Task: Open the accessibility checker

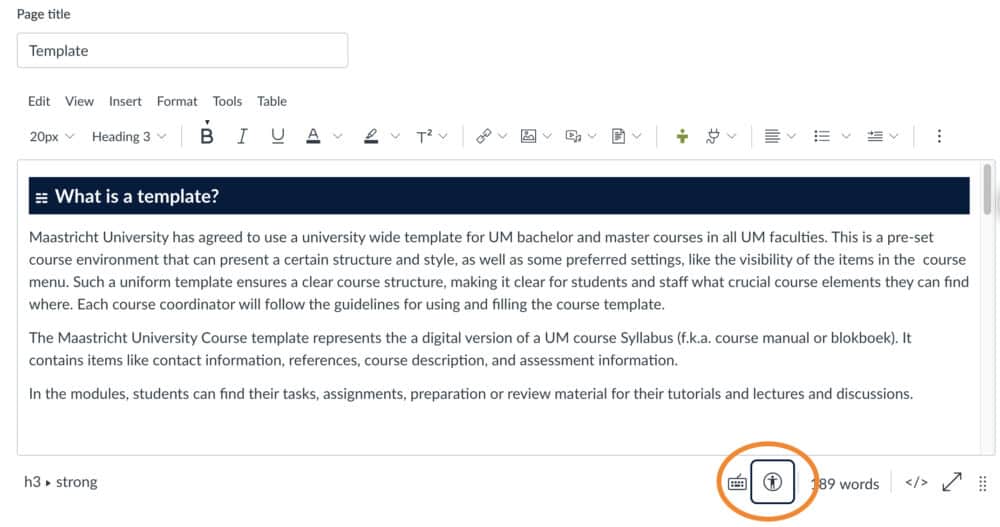Action: point(772,482)
